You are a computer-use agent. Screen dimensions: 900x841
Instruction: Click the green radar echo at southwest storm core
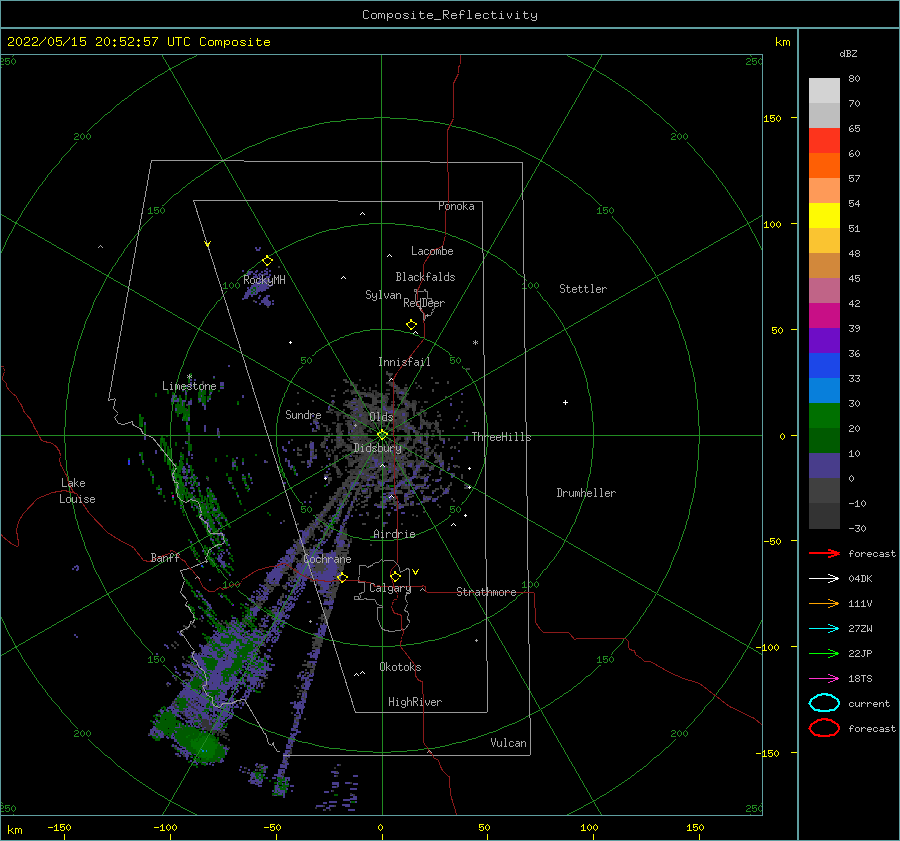click(x=200, y=745)
